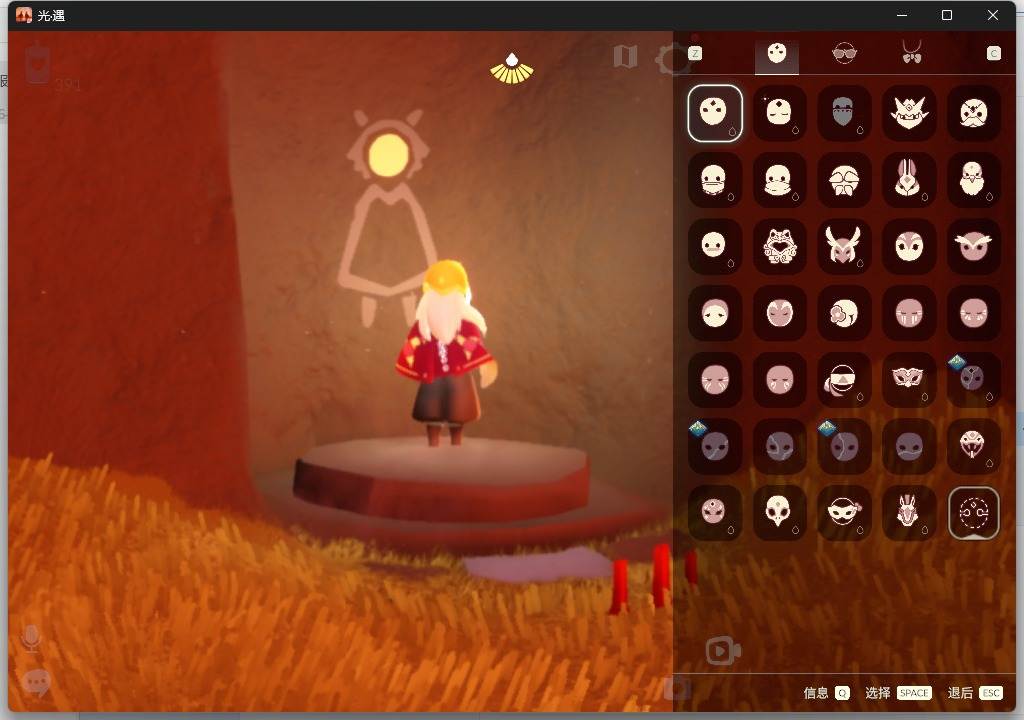Switch to the mask category tab
This screenshot has height=720, width=1024.
click(x=776, y=54)
